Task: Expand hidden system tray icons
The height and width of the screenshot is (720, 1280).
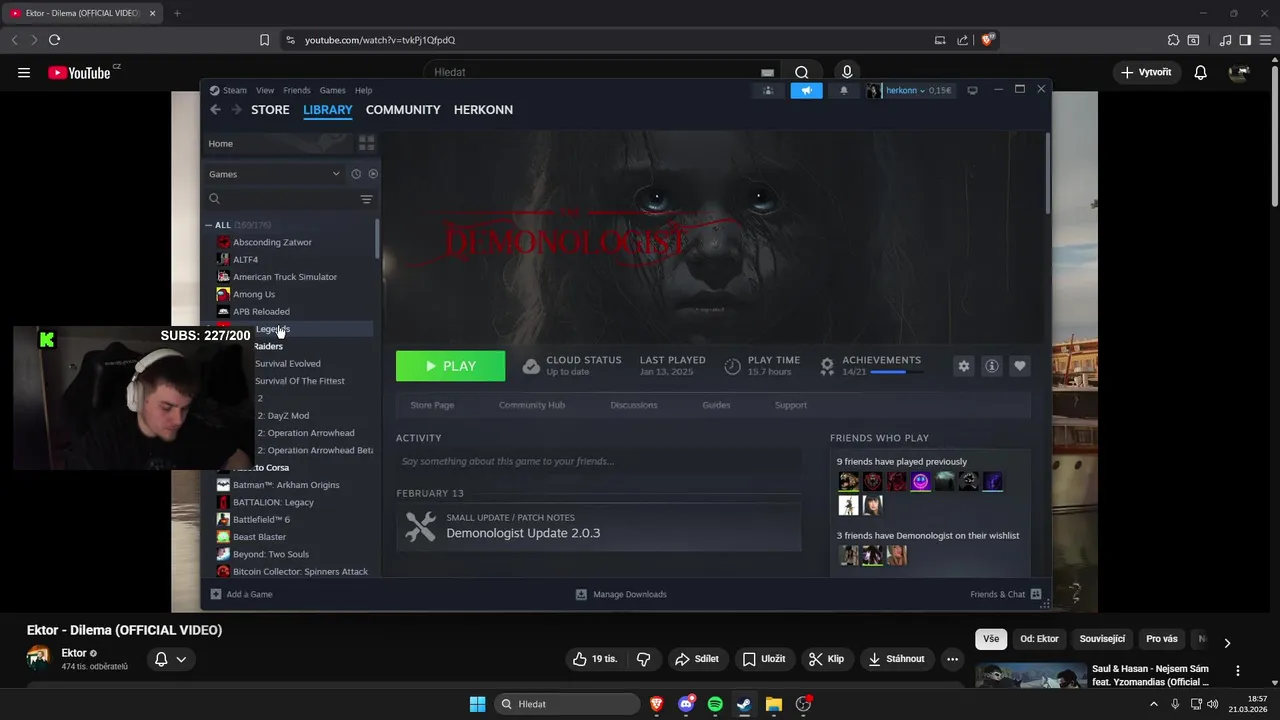Action: coord(1154,704)
